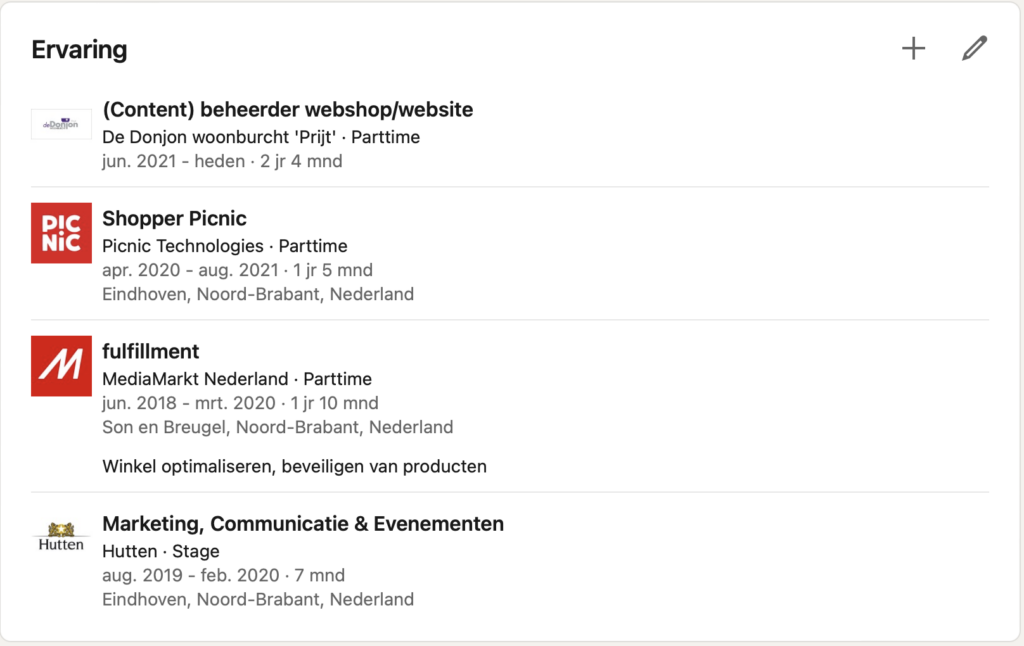Edit the experience section via the pencil icon

974,48
